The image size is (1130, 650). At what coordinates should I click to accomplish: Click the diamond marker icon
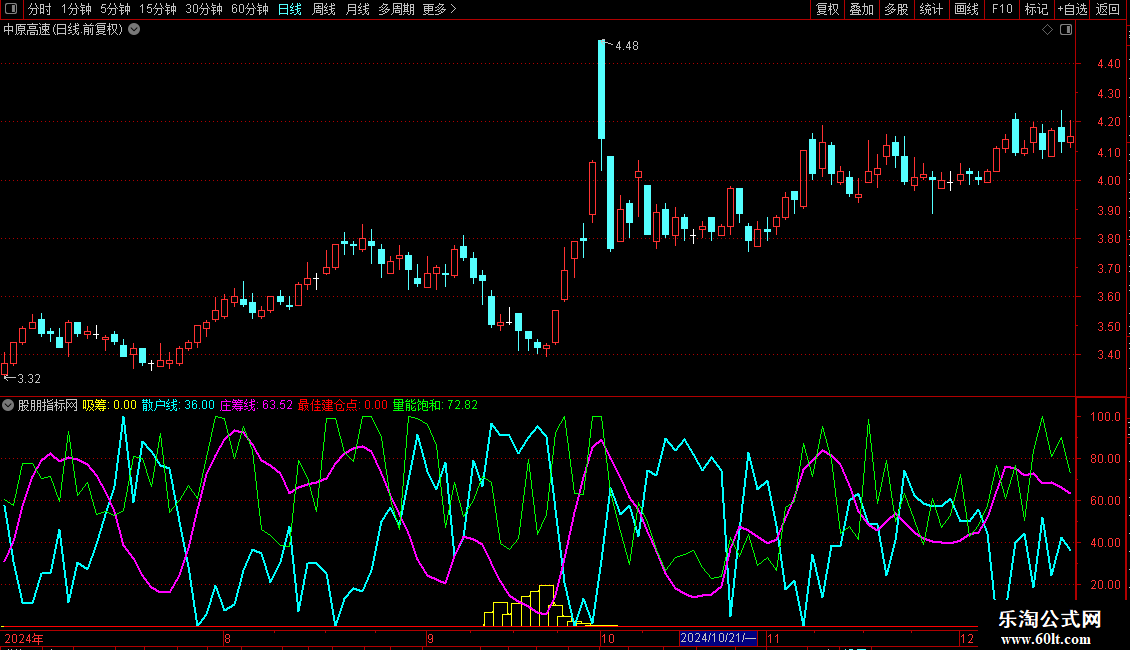click(1047, 30)
